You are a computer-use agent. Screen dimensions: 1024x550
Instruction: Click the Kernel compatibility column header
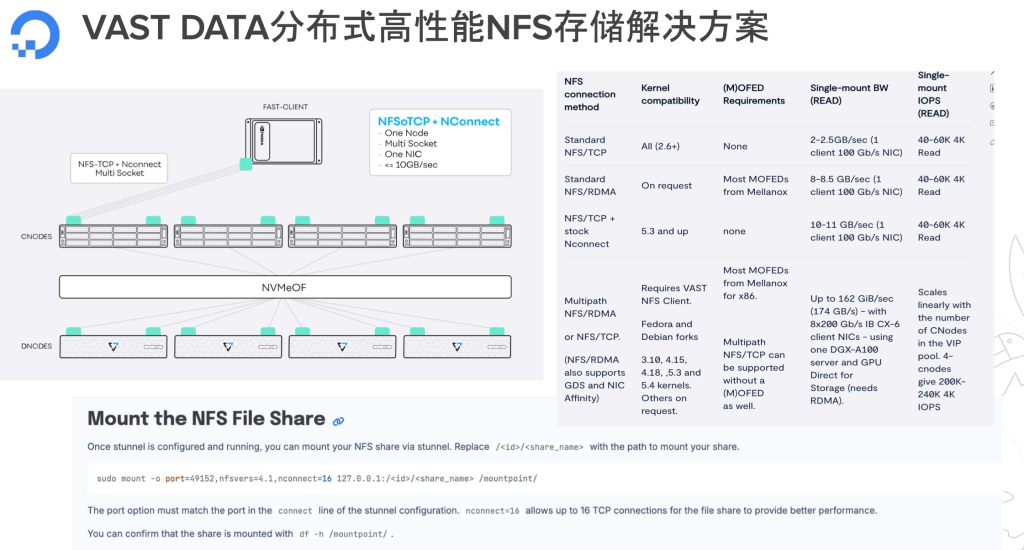coord(670,94)
